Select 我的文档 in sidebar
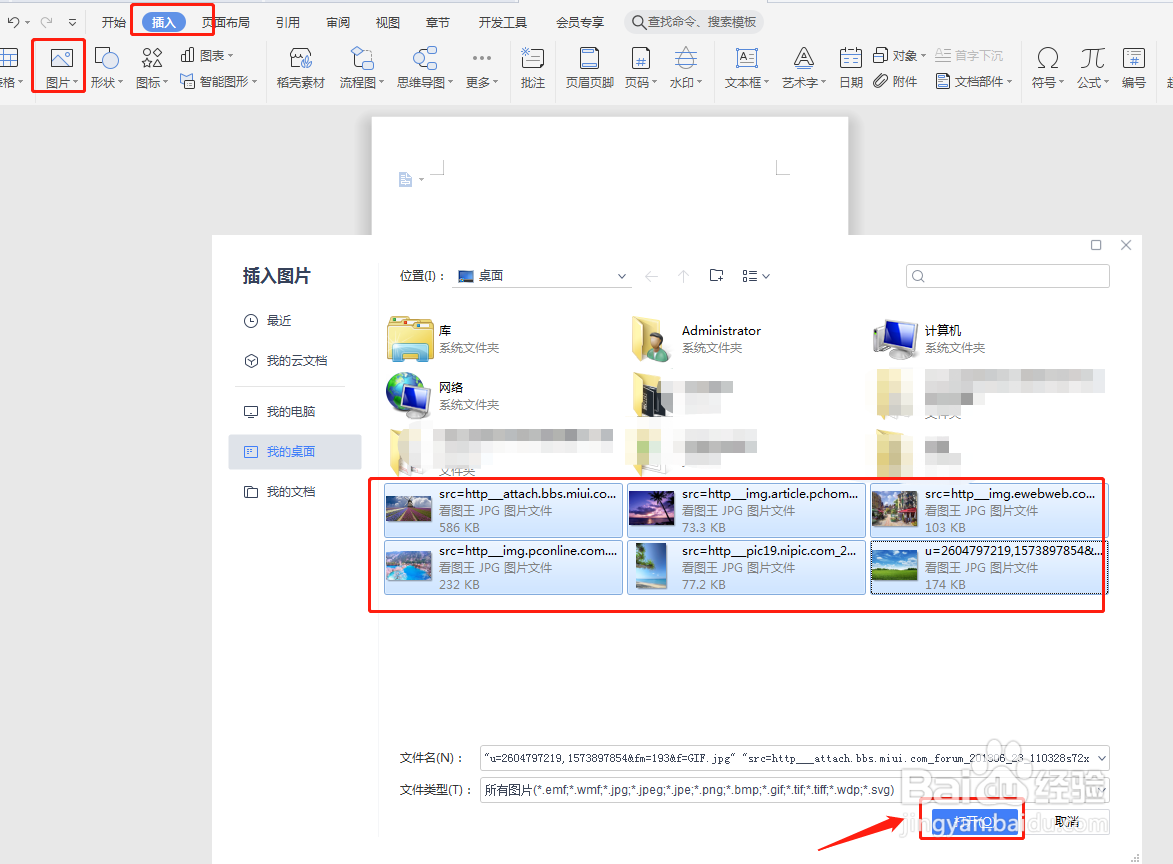This screenshot has width=1173, height=864. (280, 491)
